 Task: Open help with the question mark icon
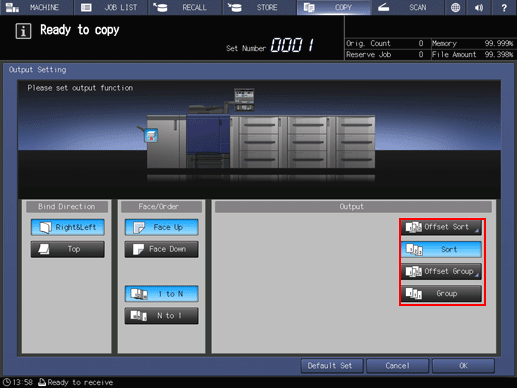pos(504,7)
